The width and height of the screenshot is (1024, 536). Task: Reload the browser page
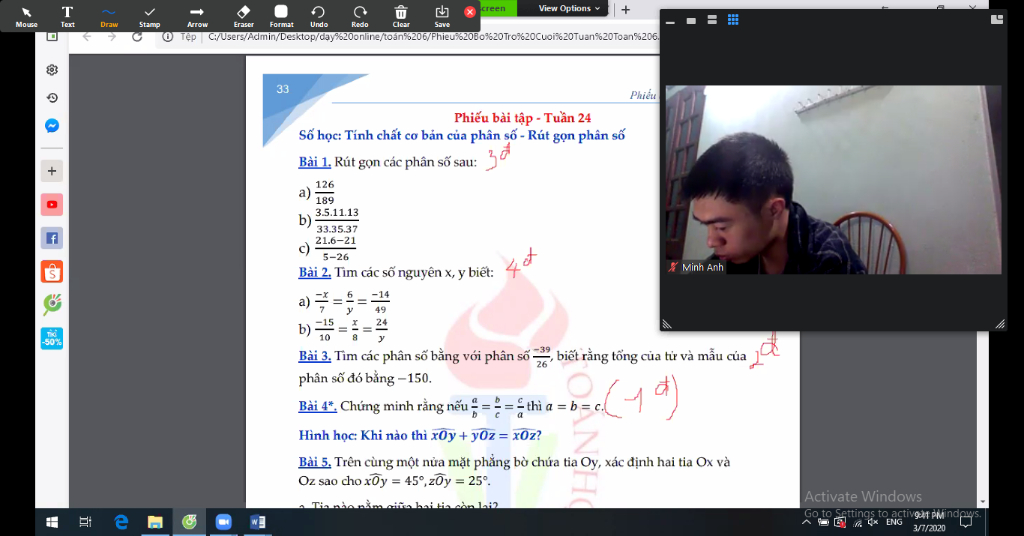137,37
